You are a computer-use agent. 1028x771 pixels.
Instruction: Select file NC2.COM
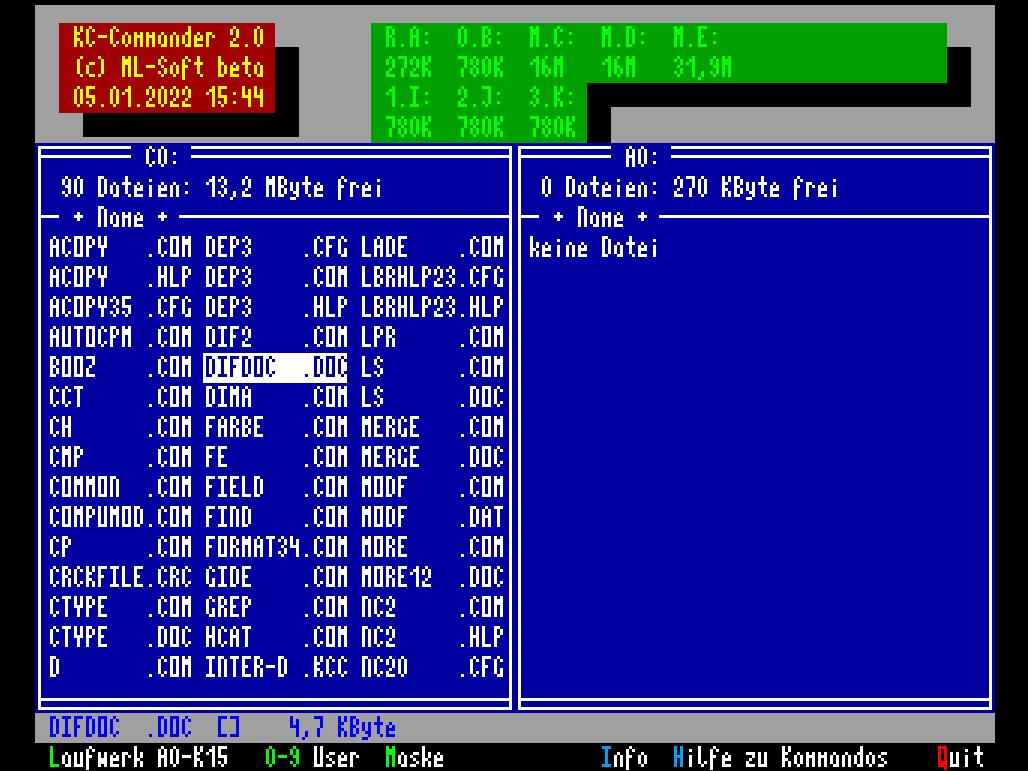tap(432, 607)
